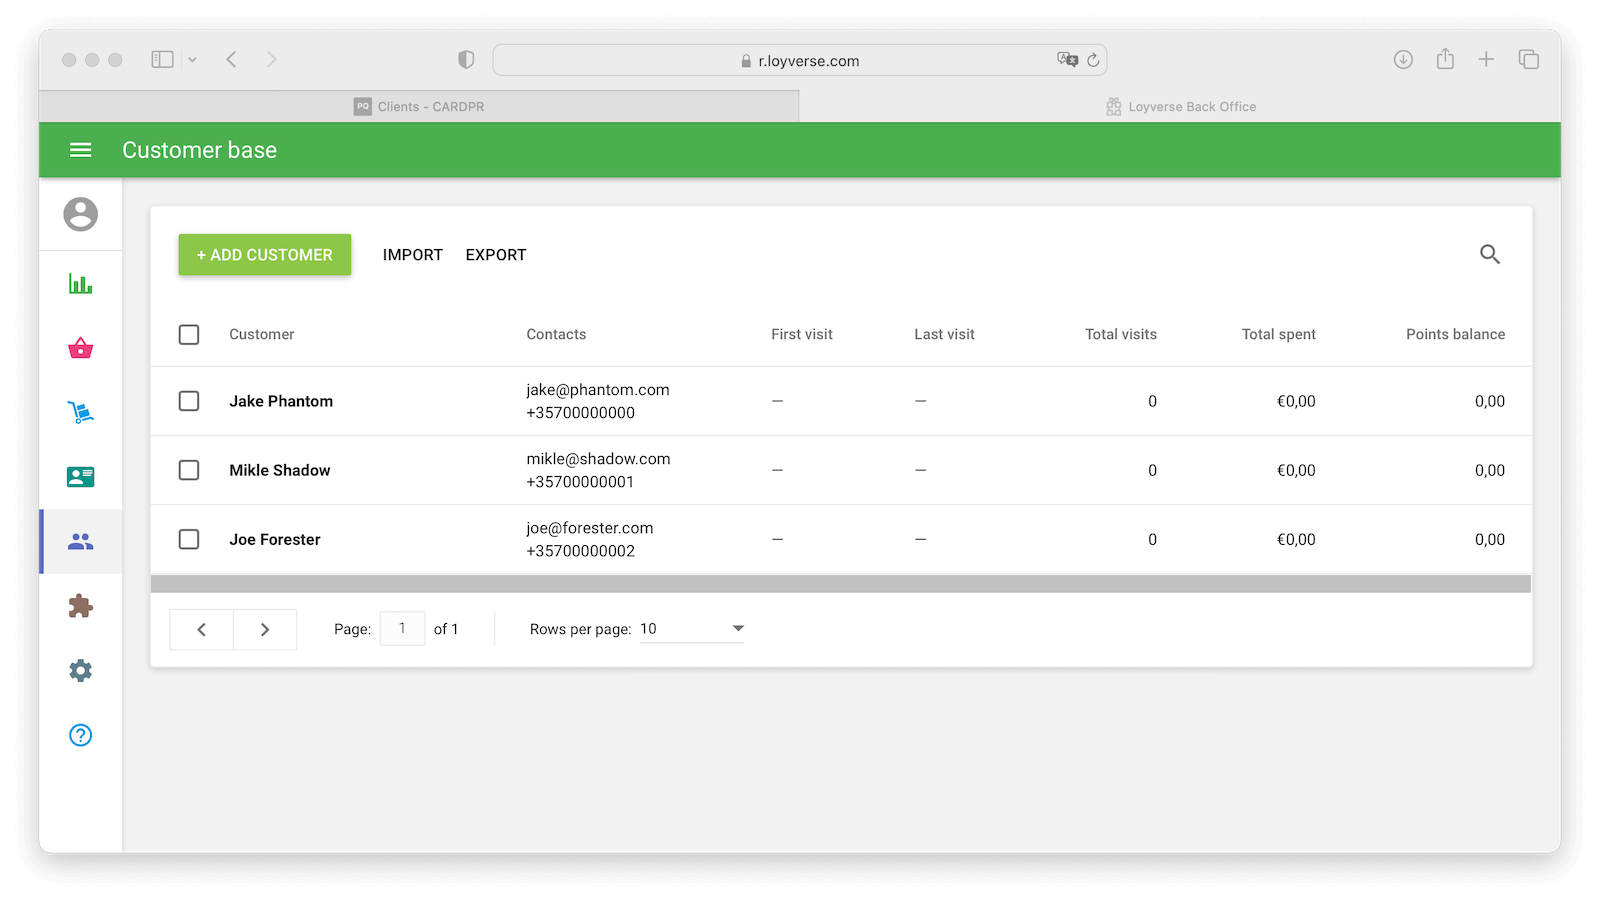Open the Integrations puzzle icon
The width and height of the screenshot is (1600, 900).
tap(80, 606)
